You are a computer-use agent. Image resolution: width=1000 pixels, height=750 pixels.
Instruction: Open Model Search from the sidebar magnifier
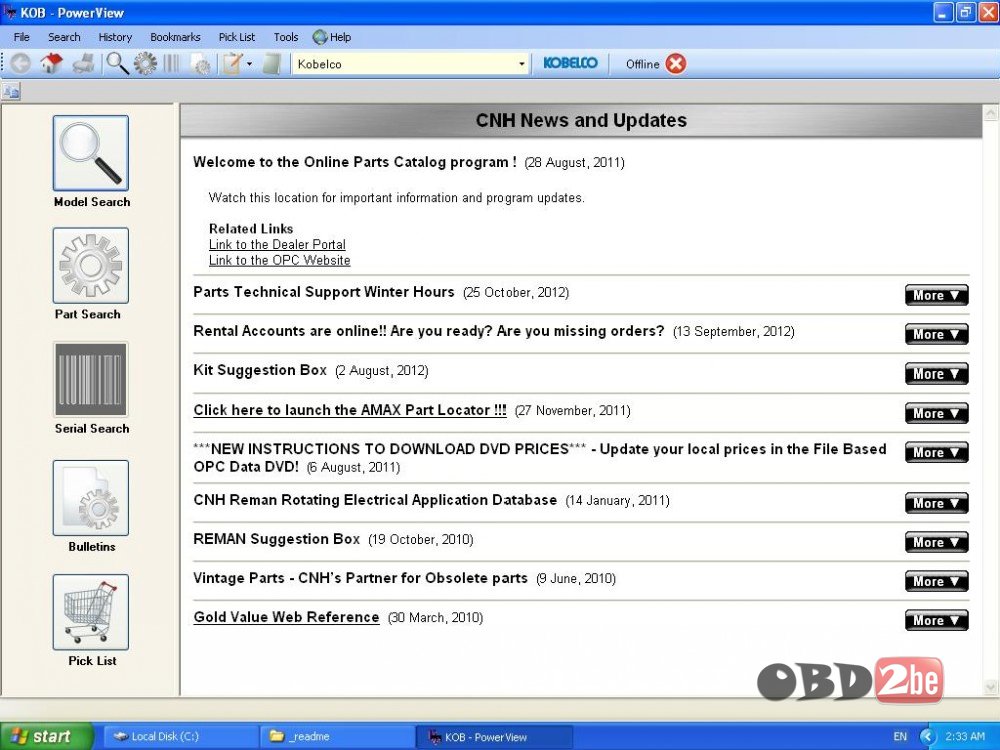(91, 153)
